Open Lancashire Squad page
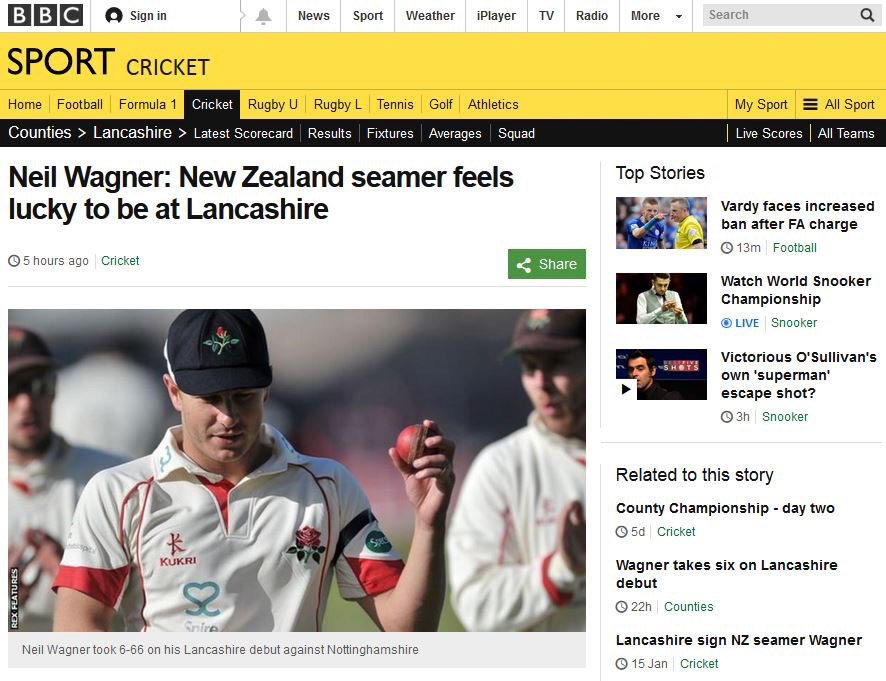This screenshot has height=681, width=886. tap(516, 133)
